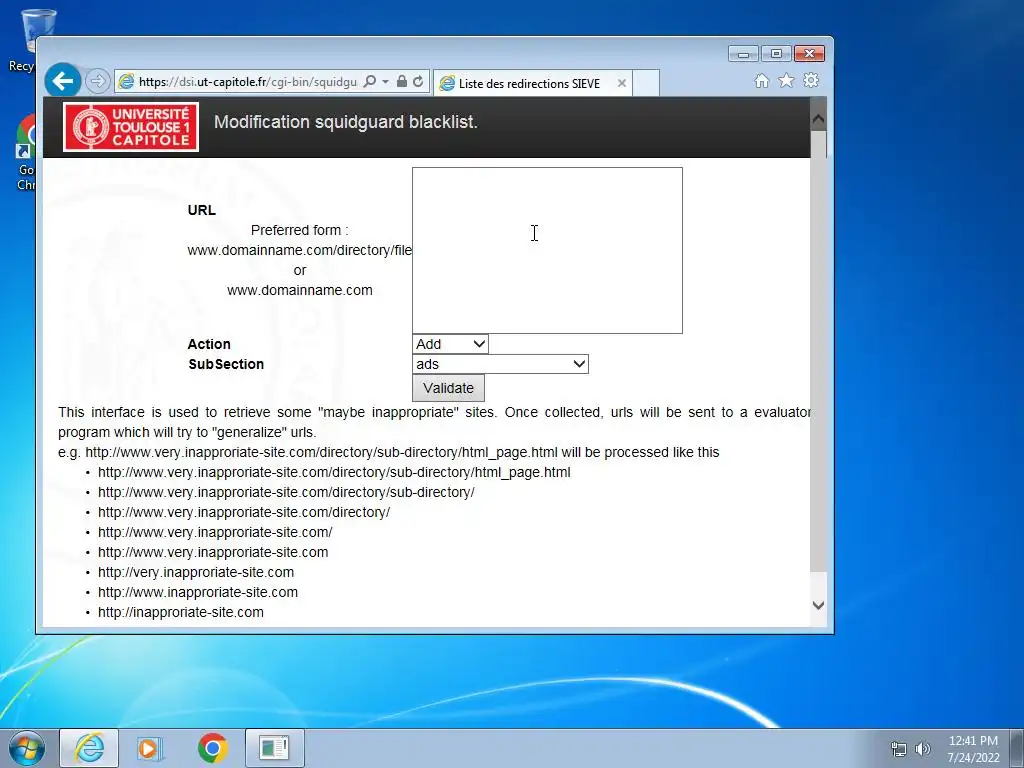Viewport: 1024px width, 768px height.
Task: Focus the URL text area
Action: (547, 250)
